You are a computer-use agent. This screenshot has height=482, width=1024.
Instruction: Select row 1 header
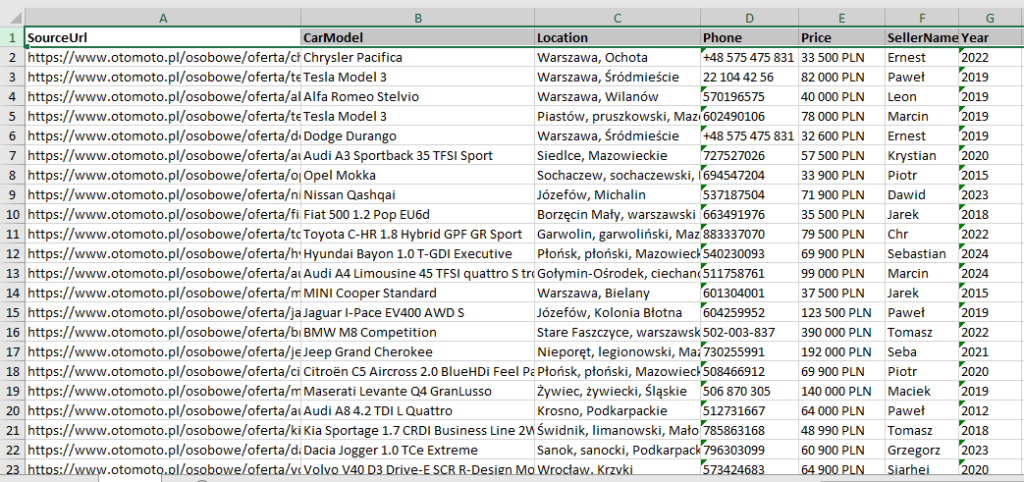pos(12,38)
